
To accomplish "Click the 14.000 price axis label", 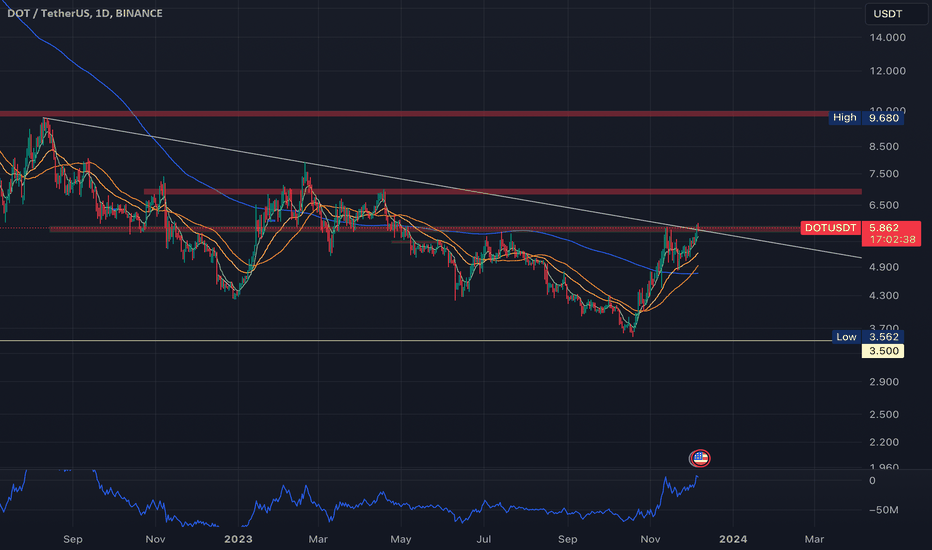I will (887, 37).
